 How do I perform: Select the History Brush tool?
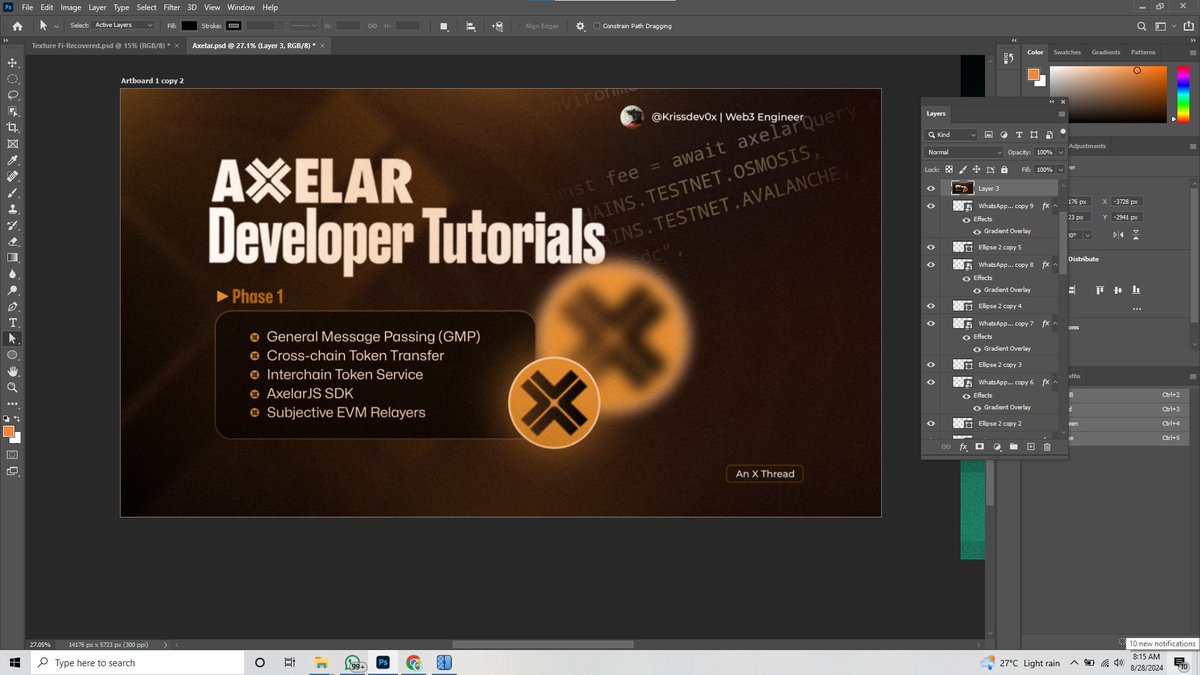pyautogui.click(x=13, y=225)
